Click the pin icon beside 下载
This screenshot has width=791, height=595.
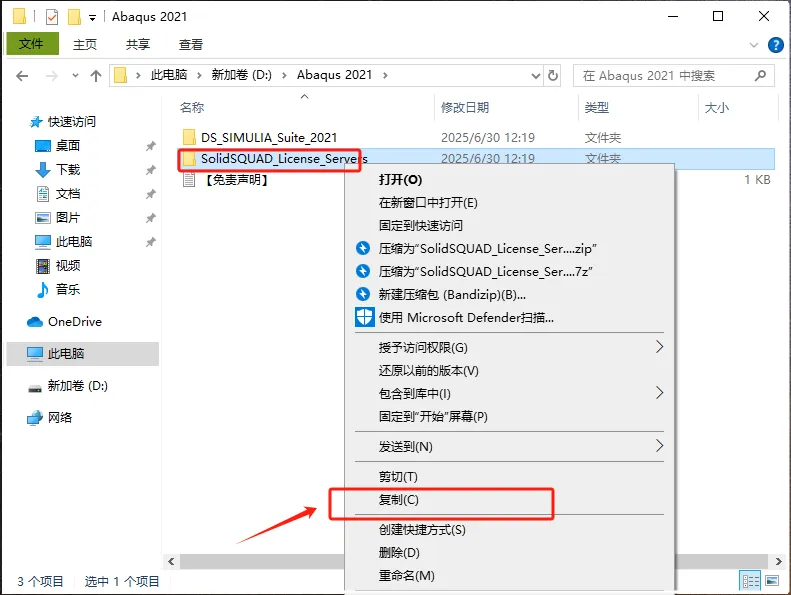tap(150, 170)
